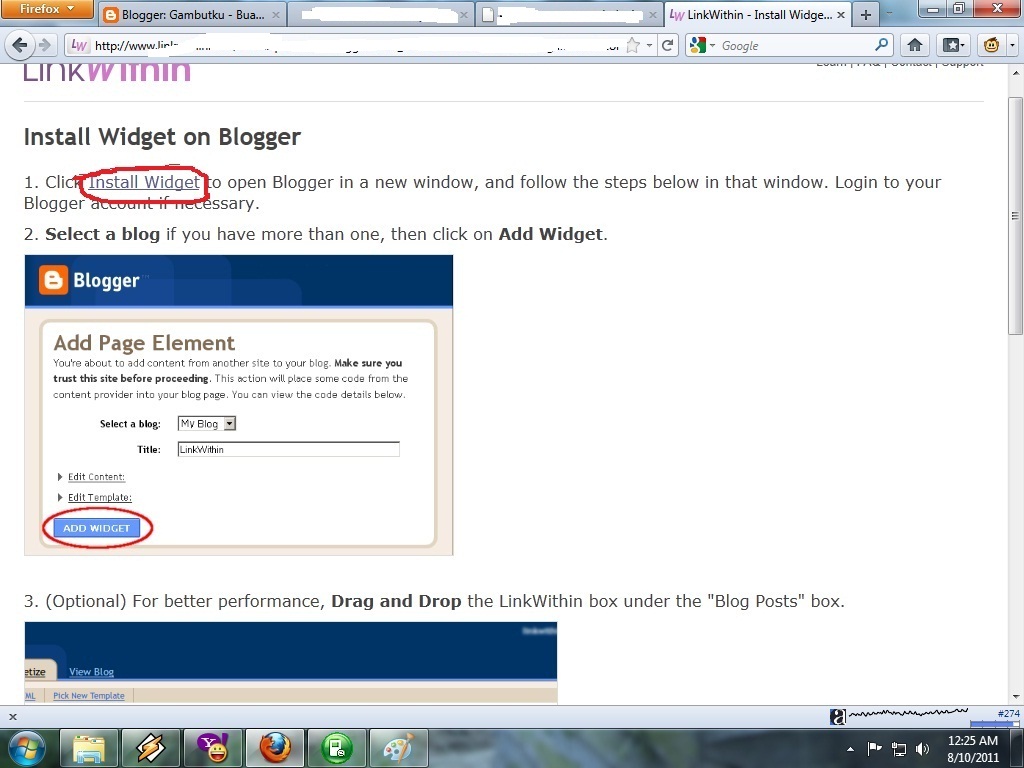This screenshot has height=768, width=1024.
Task: Click the address bar URL field
Action: coord(356,45)
